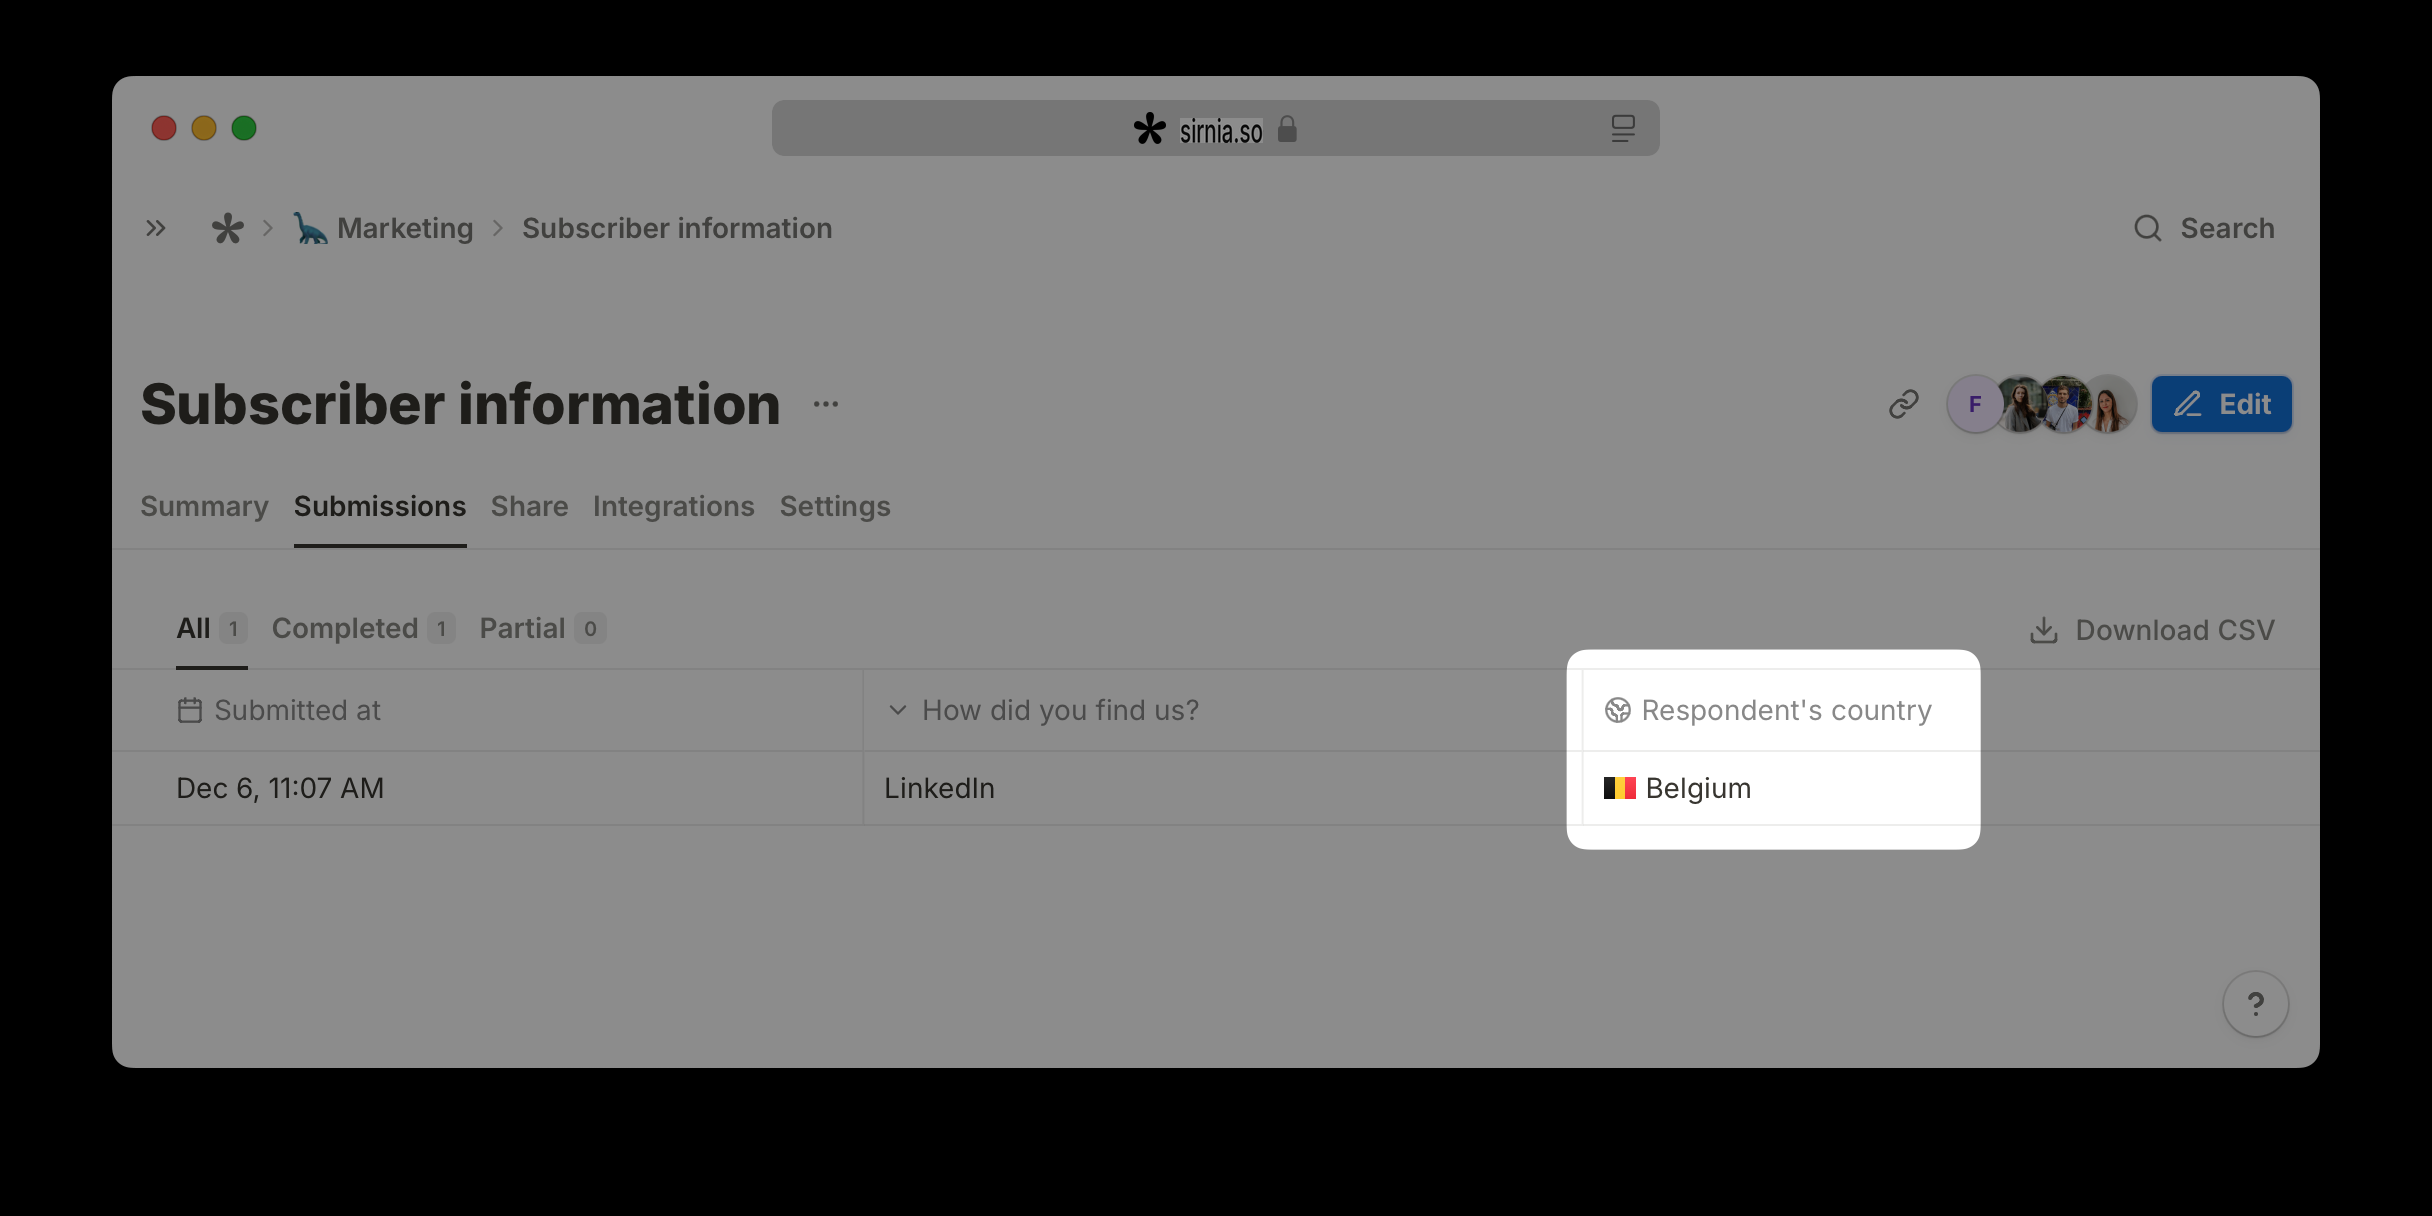Image resolution: width=2432 pixels, height=1216 pixels.
Task: Click the Download CSV text link
Action: tap(2175, 630)
